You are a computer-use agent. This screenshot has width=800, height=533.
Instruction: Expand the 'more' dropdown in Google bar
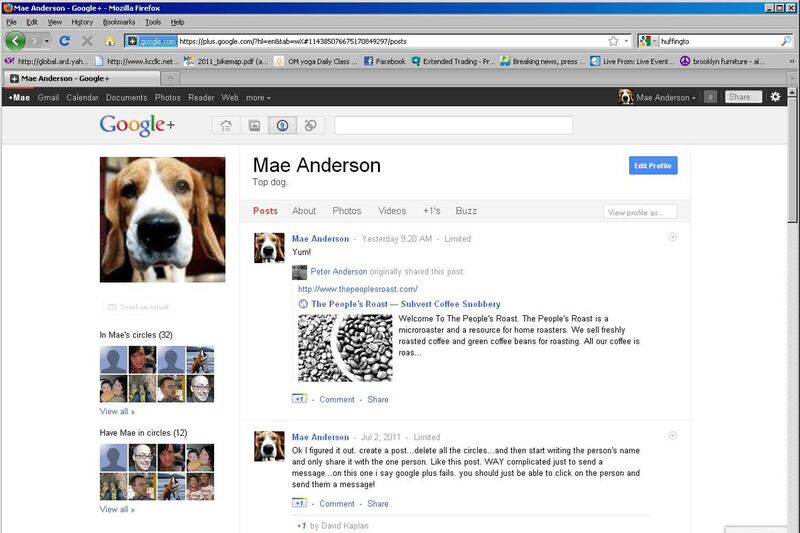coord(258,98)
